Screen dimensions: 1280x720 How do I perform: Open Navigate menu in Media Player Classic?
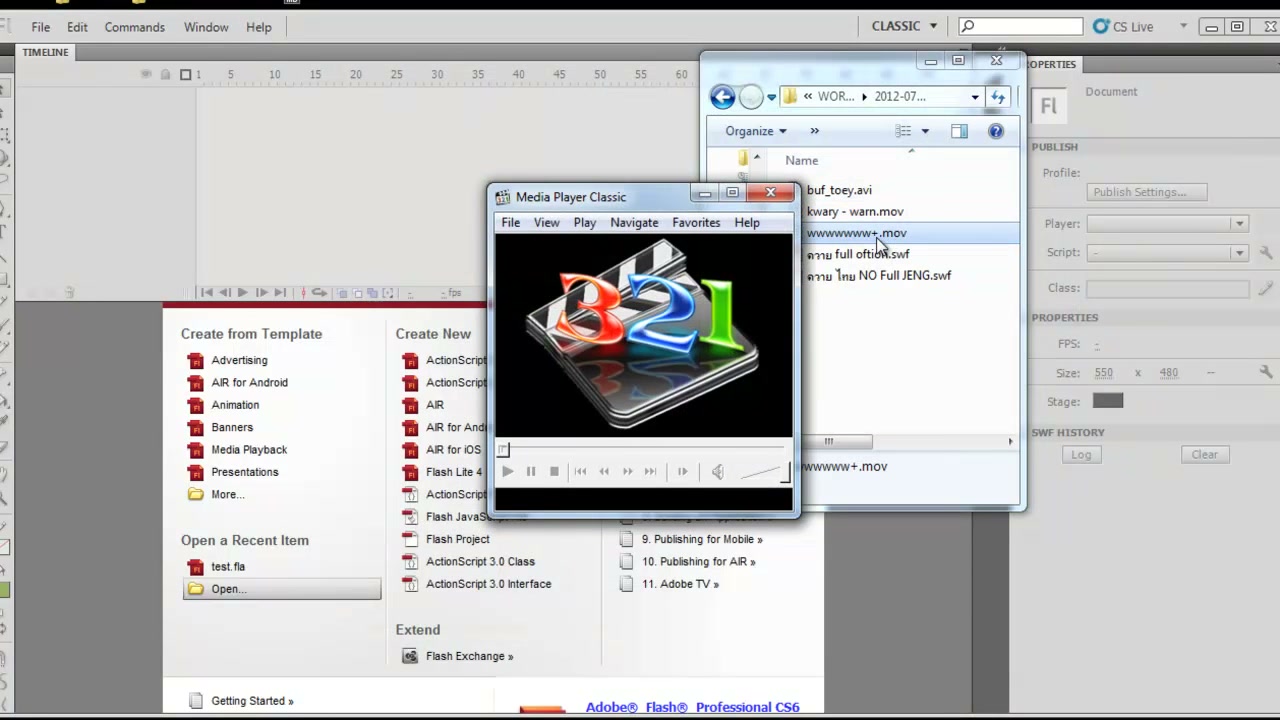coord(634,223)
